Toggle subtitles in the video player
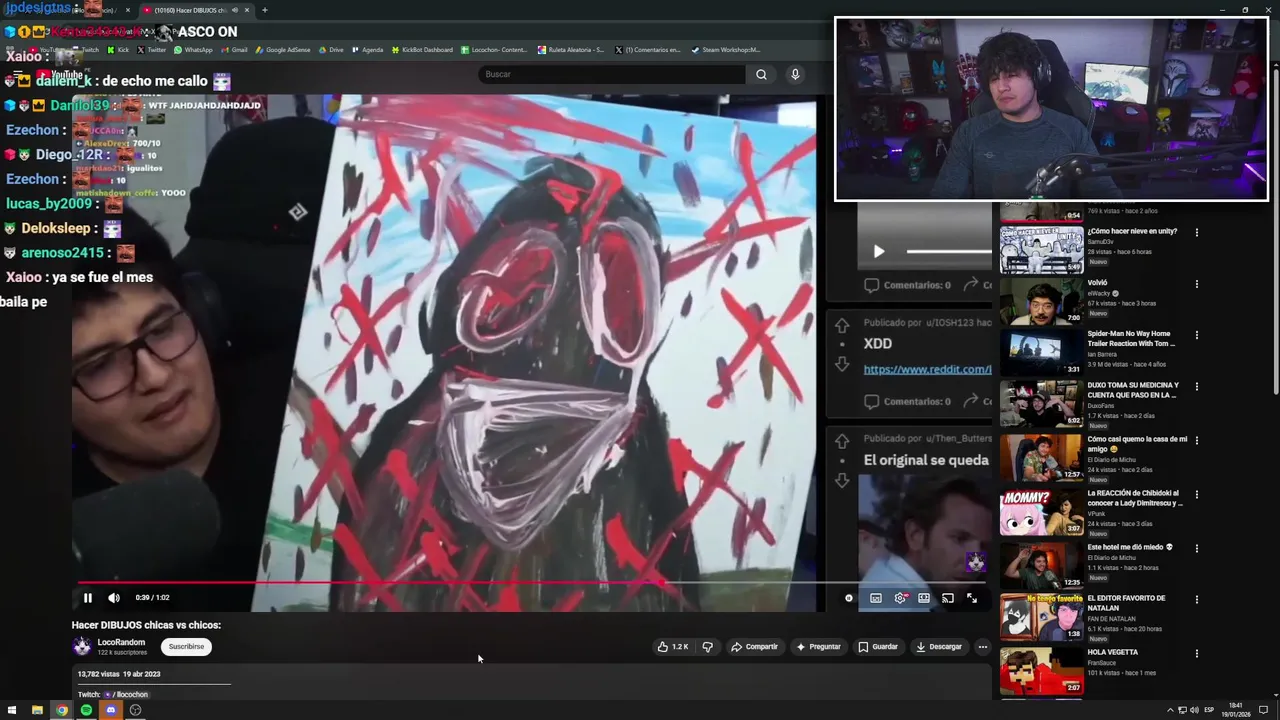The width and height of the screenshot is (1280, 720). [876, 598]
